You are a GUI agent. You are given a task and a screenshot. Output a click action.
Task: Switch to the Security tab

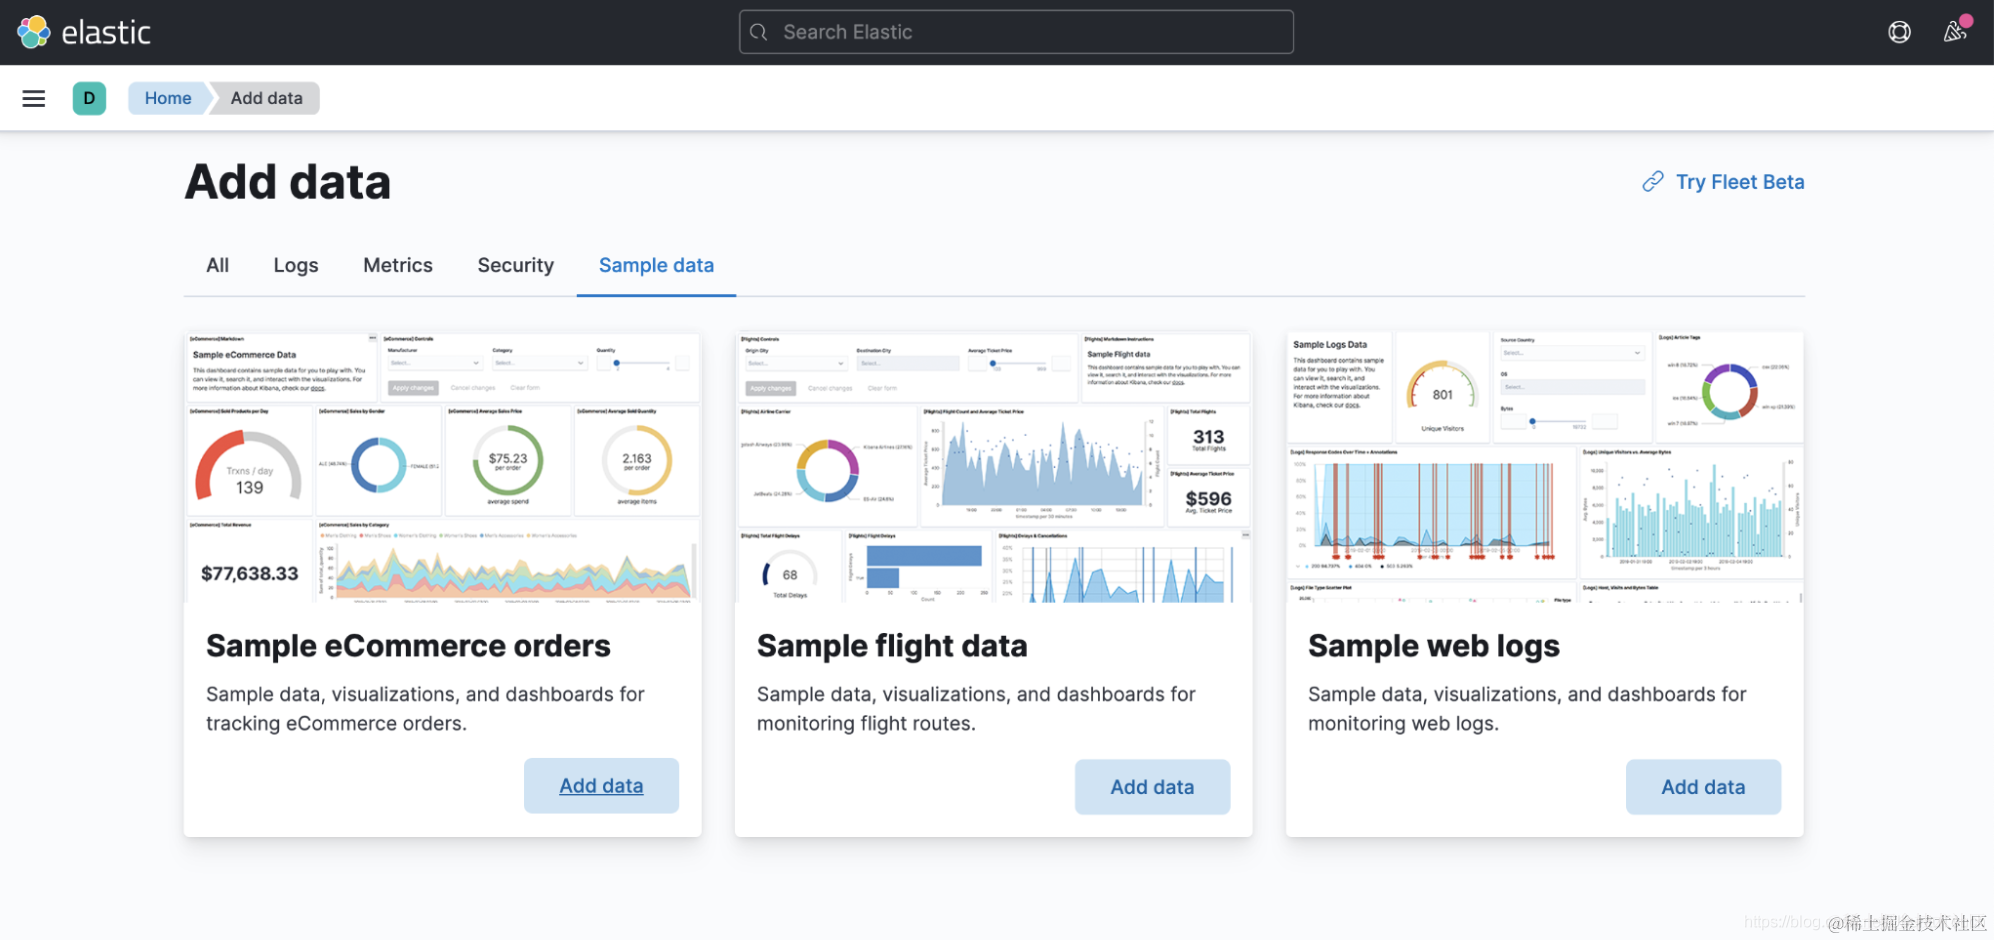[516, 265]
